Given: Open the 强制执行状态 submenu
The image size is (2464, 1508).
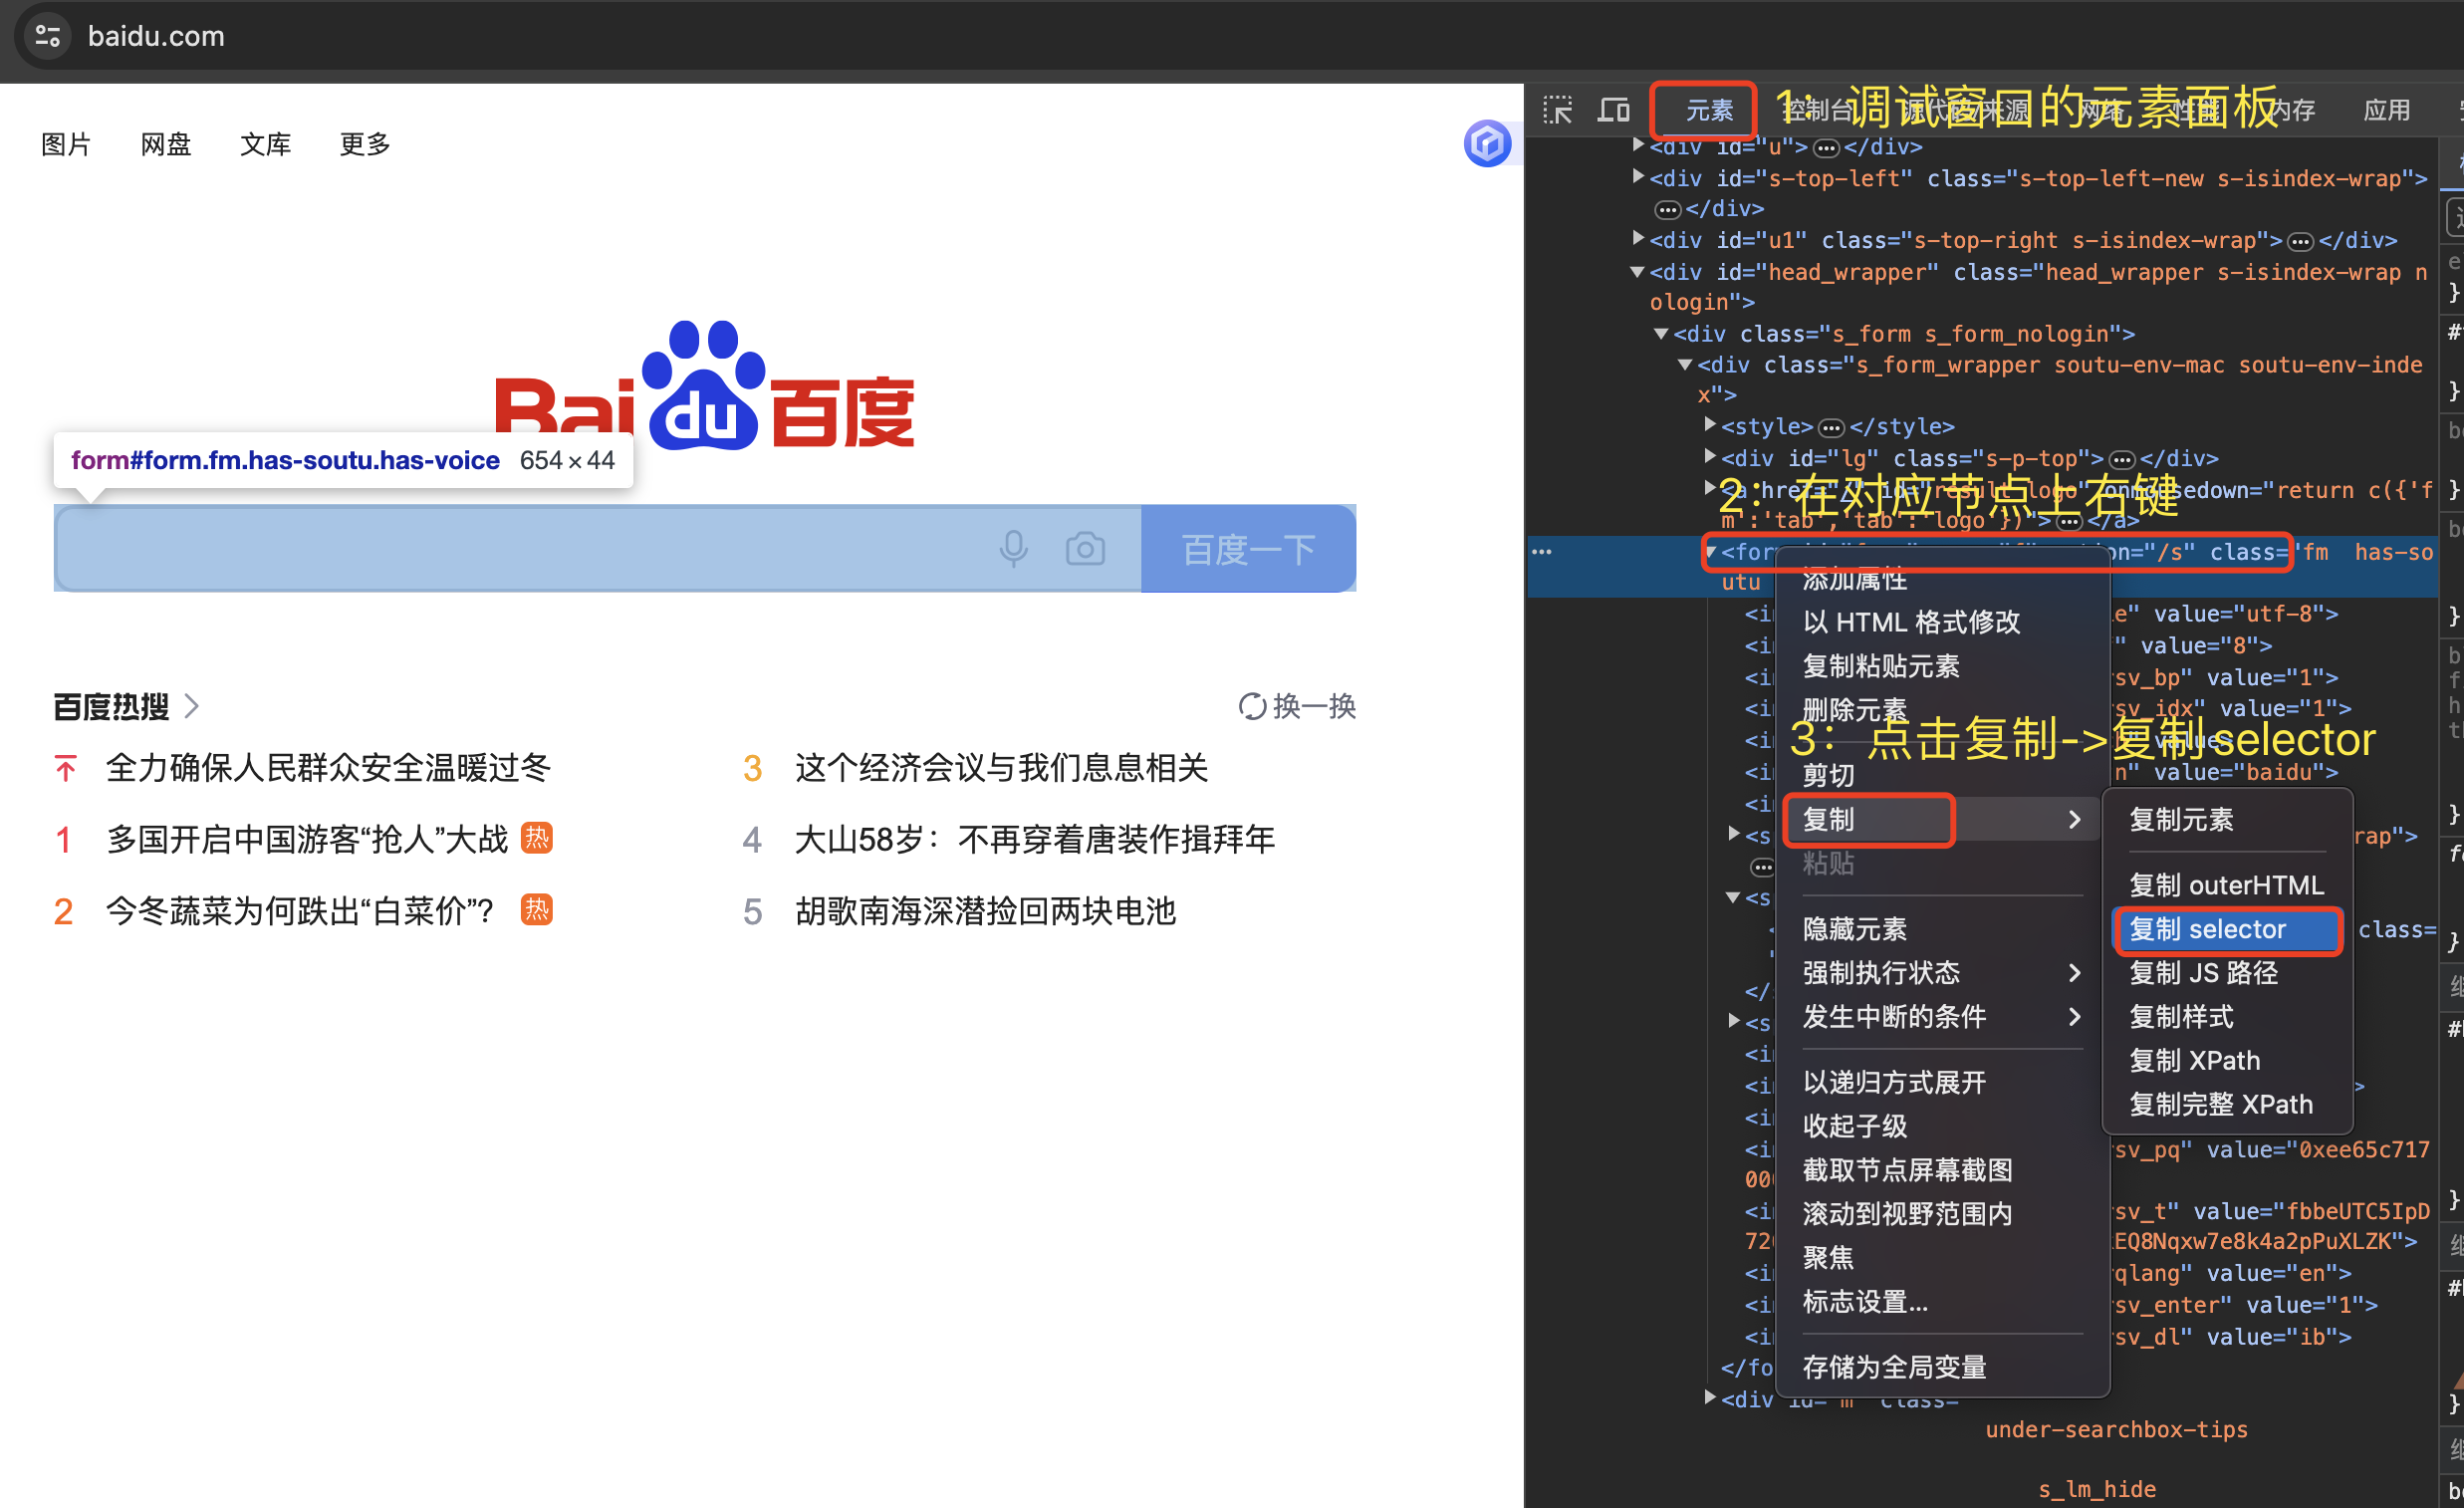Looking at the screenshot, I should (1942, 973).
